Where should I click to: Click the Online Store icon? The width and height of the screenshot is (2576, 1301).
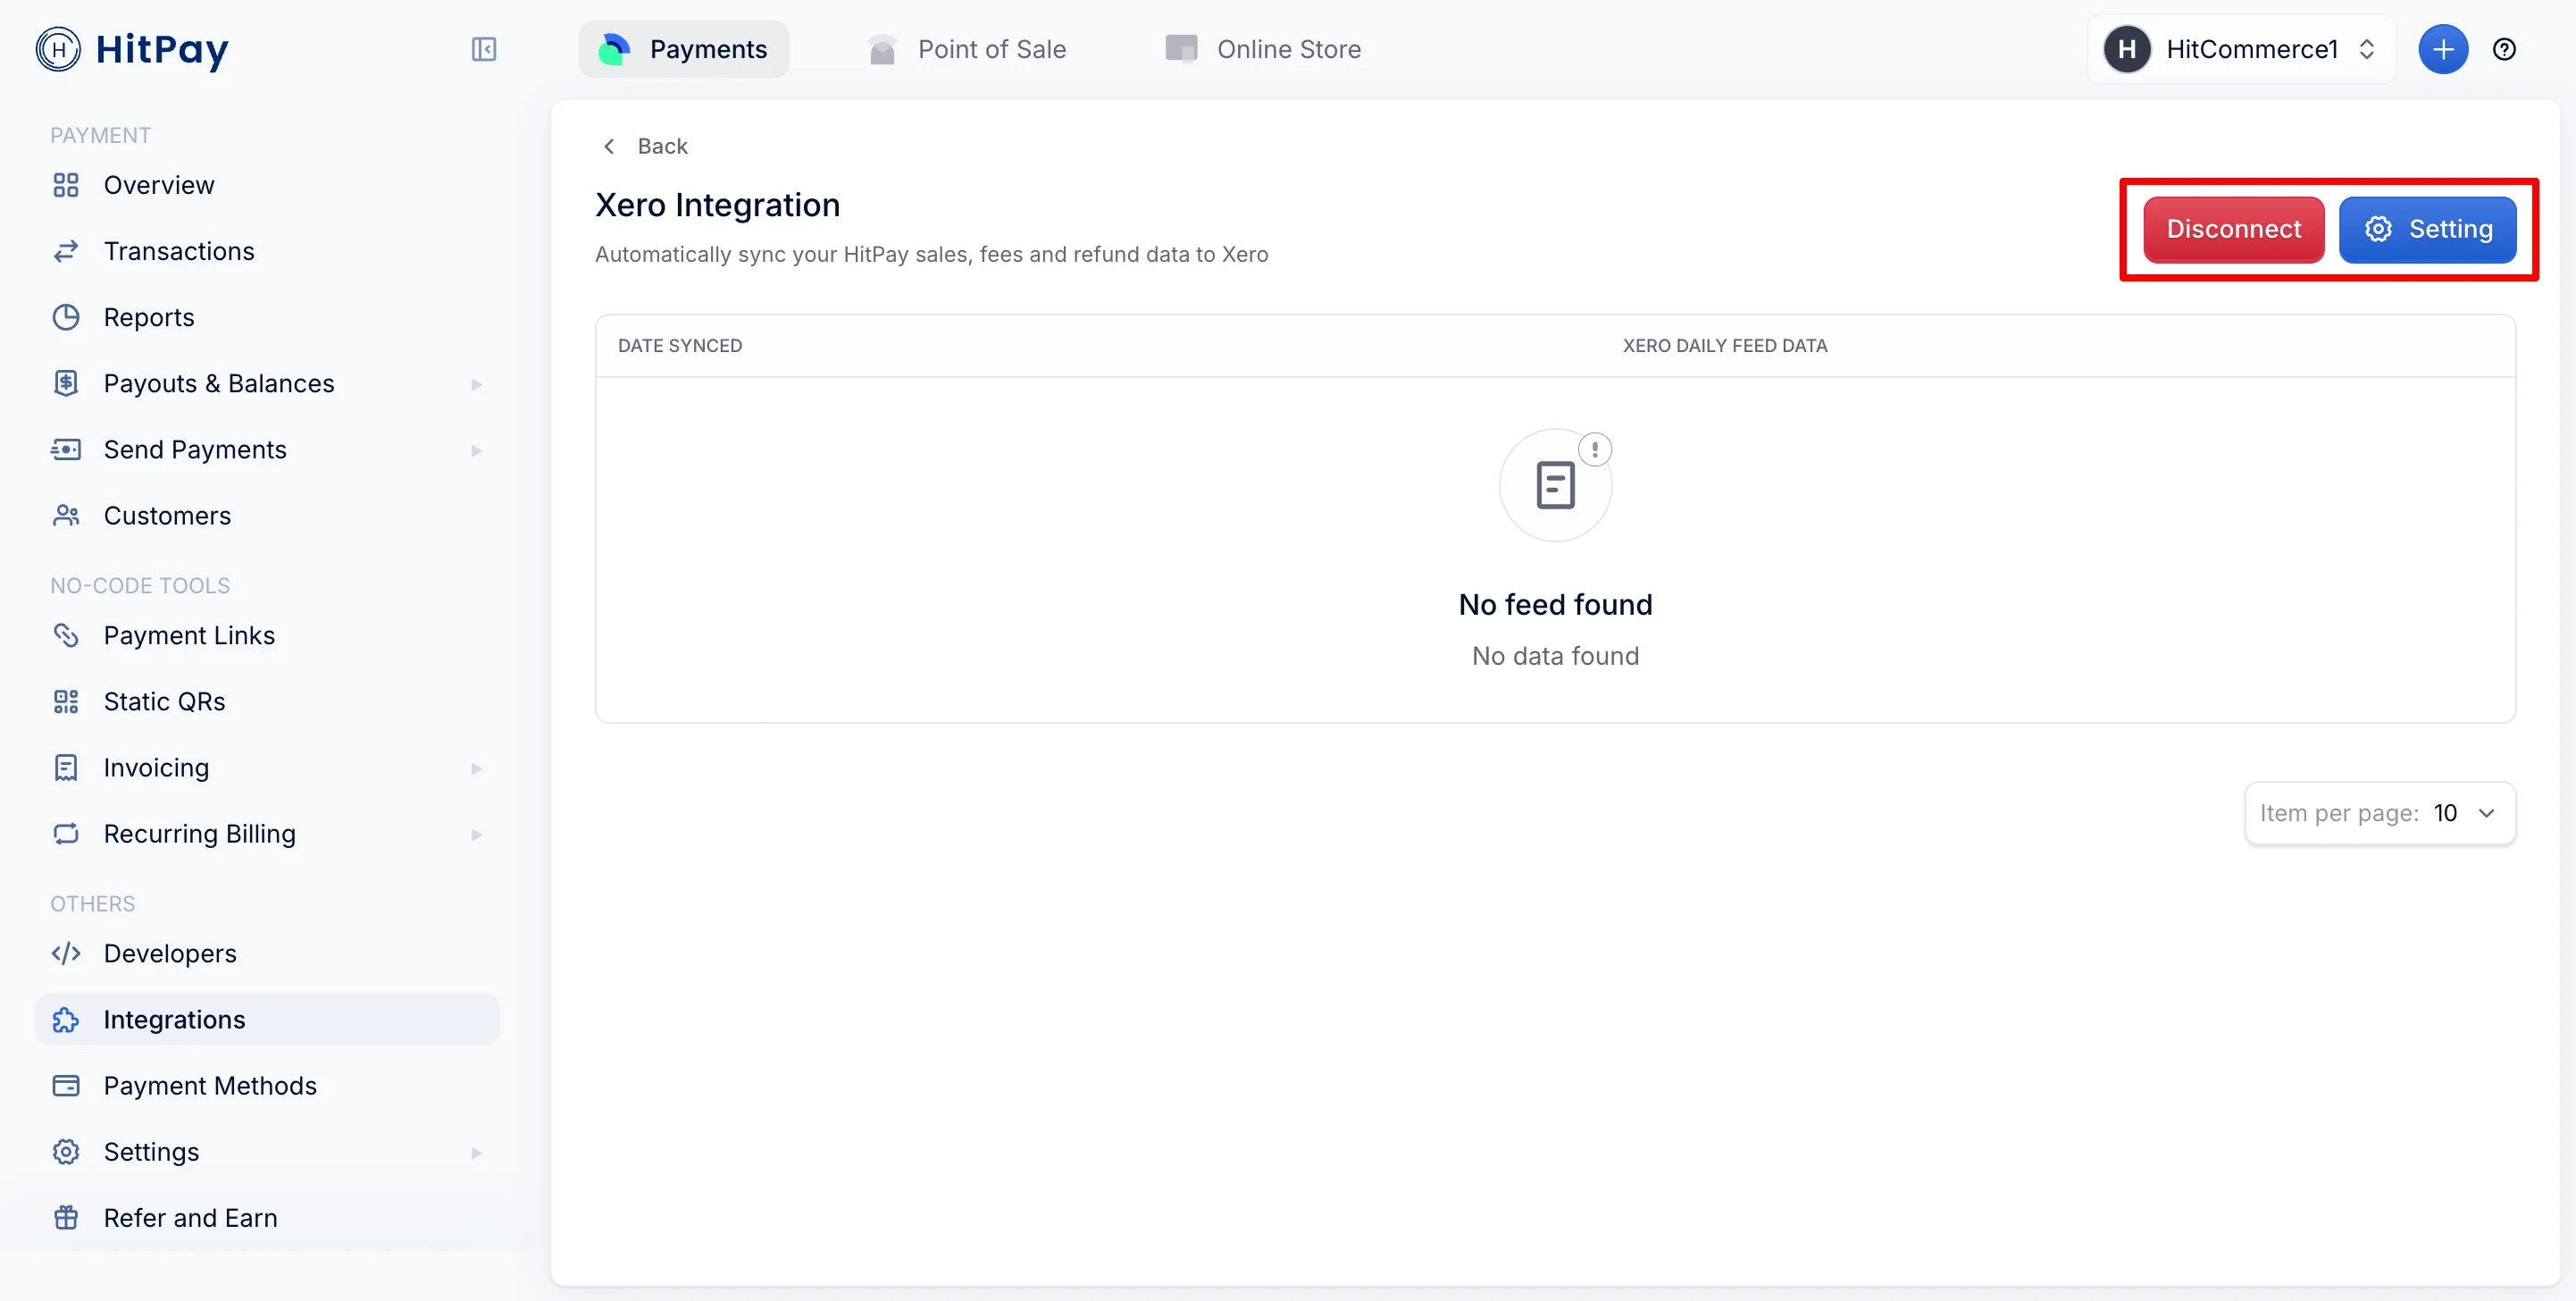[1181, 49]
